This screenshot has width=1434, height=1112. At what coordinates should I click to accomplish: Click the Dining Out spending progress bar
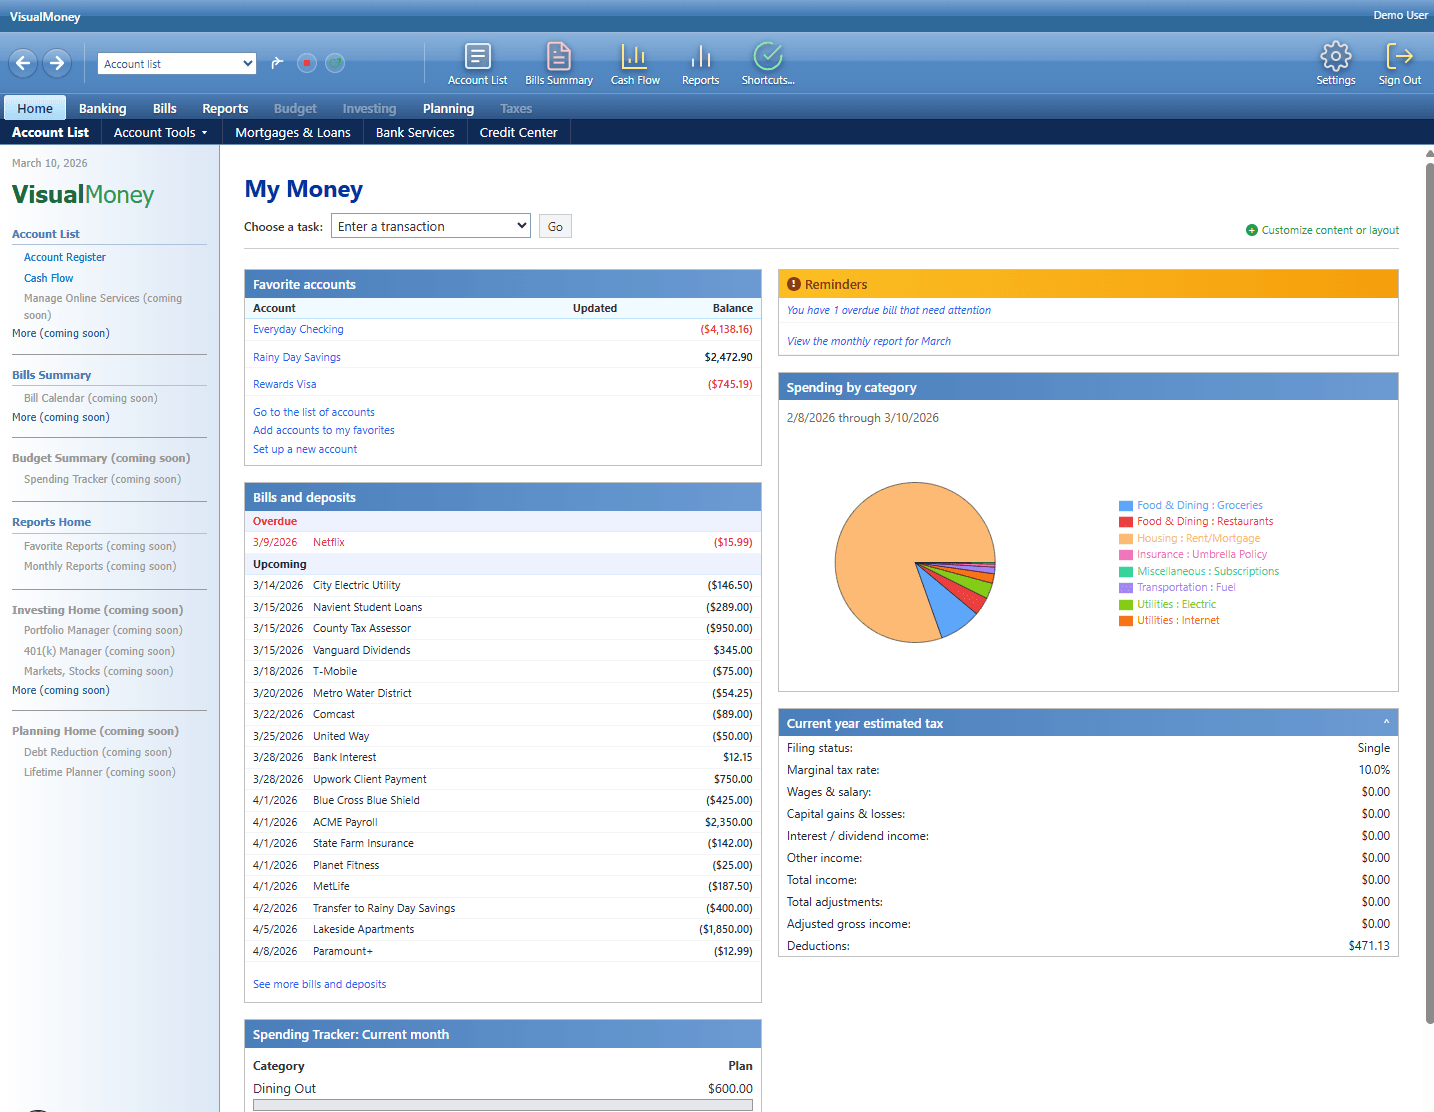click(x=502, y=1105)
